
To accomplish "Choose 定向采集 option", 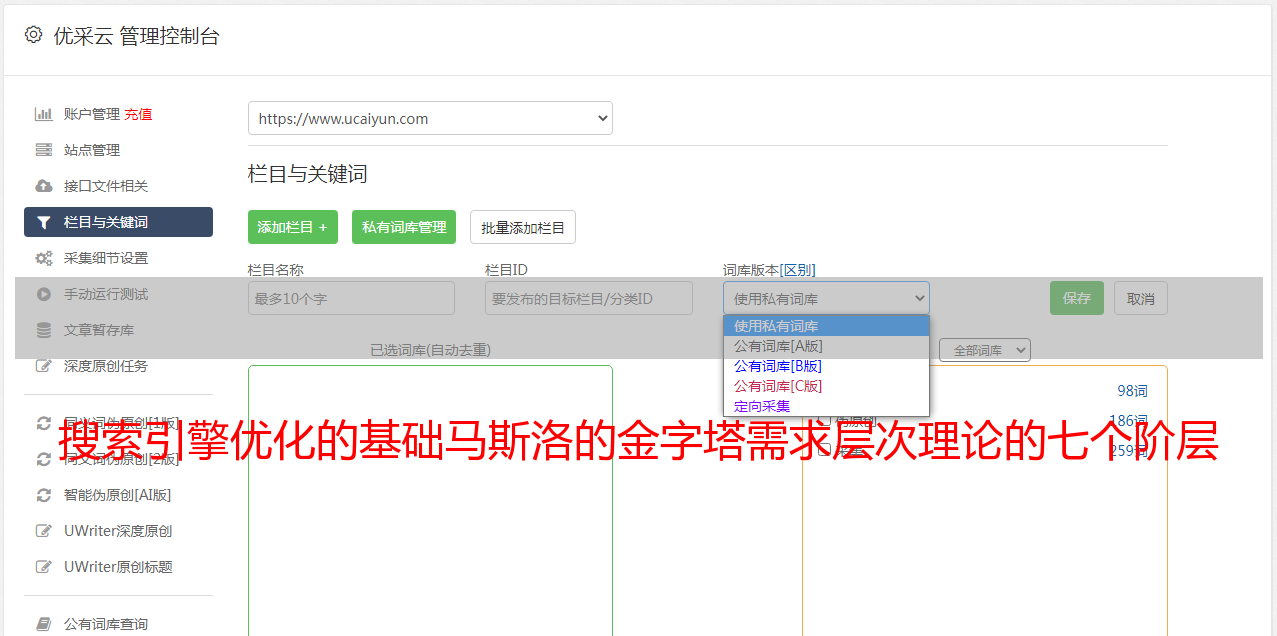I will 826,406.
